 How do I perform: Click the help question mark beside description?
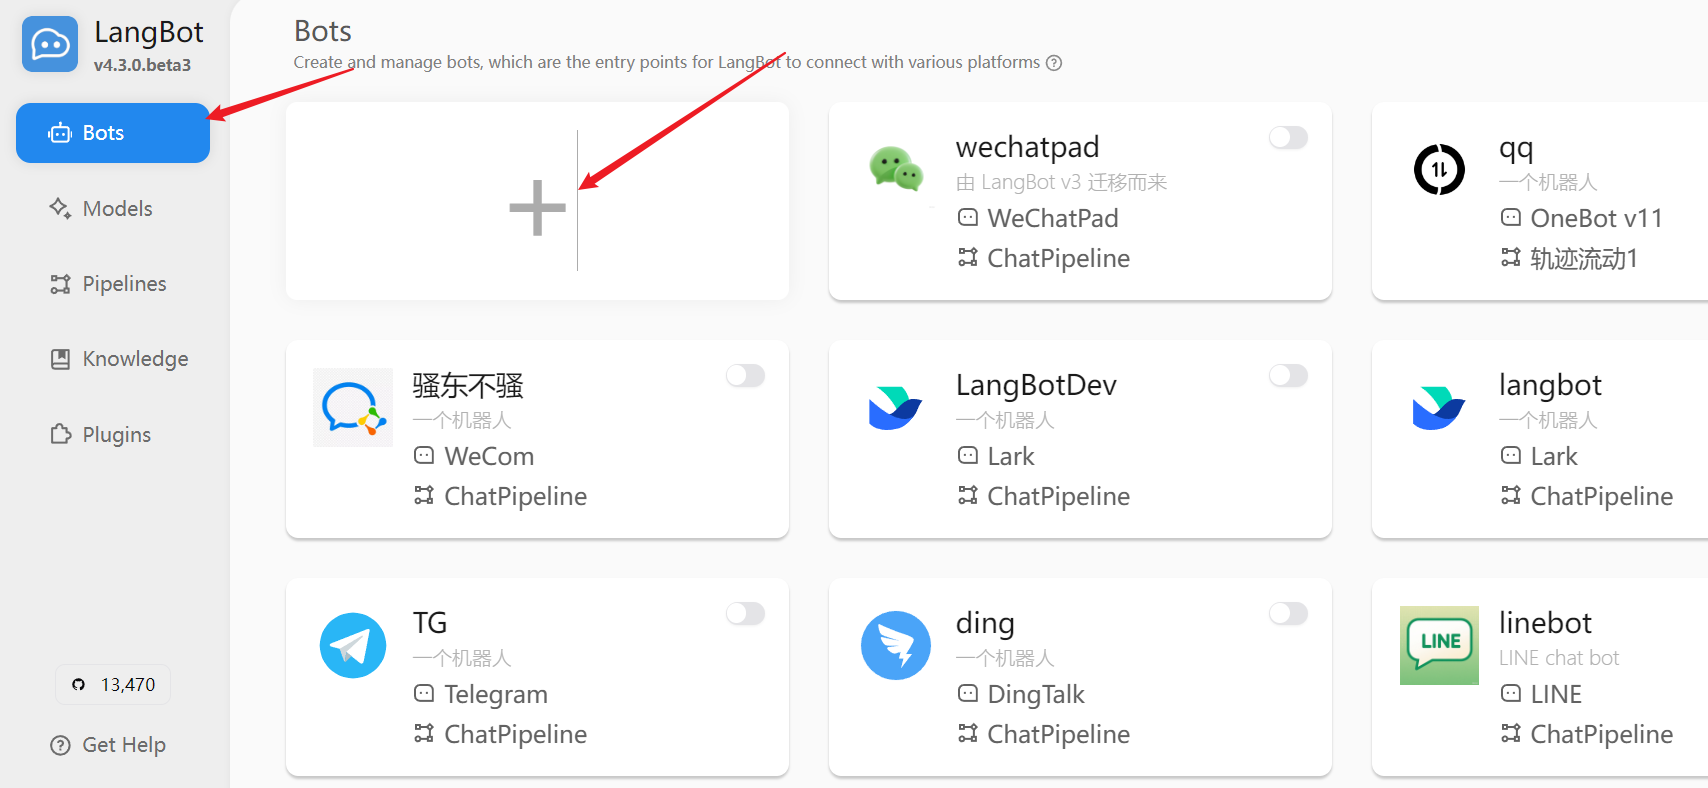pyautogui.click(x=1054, y=63)
